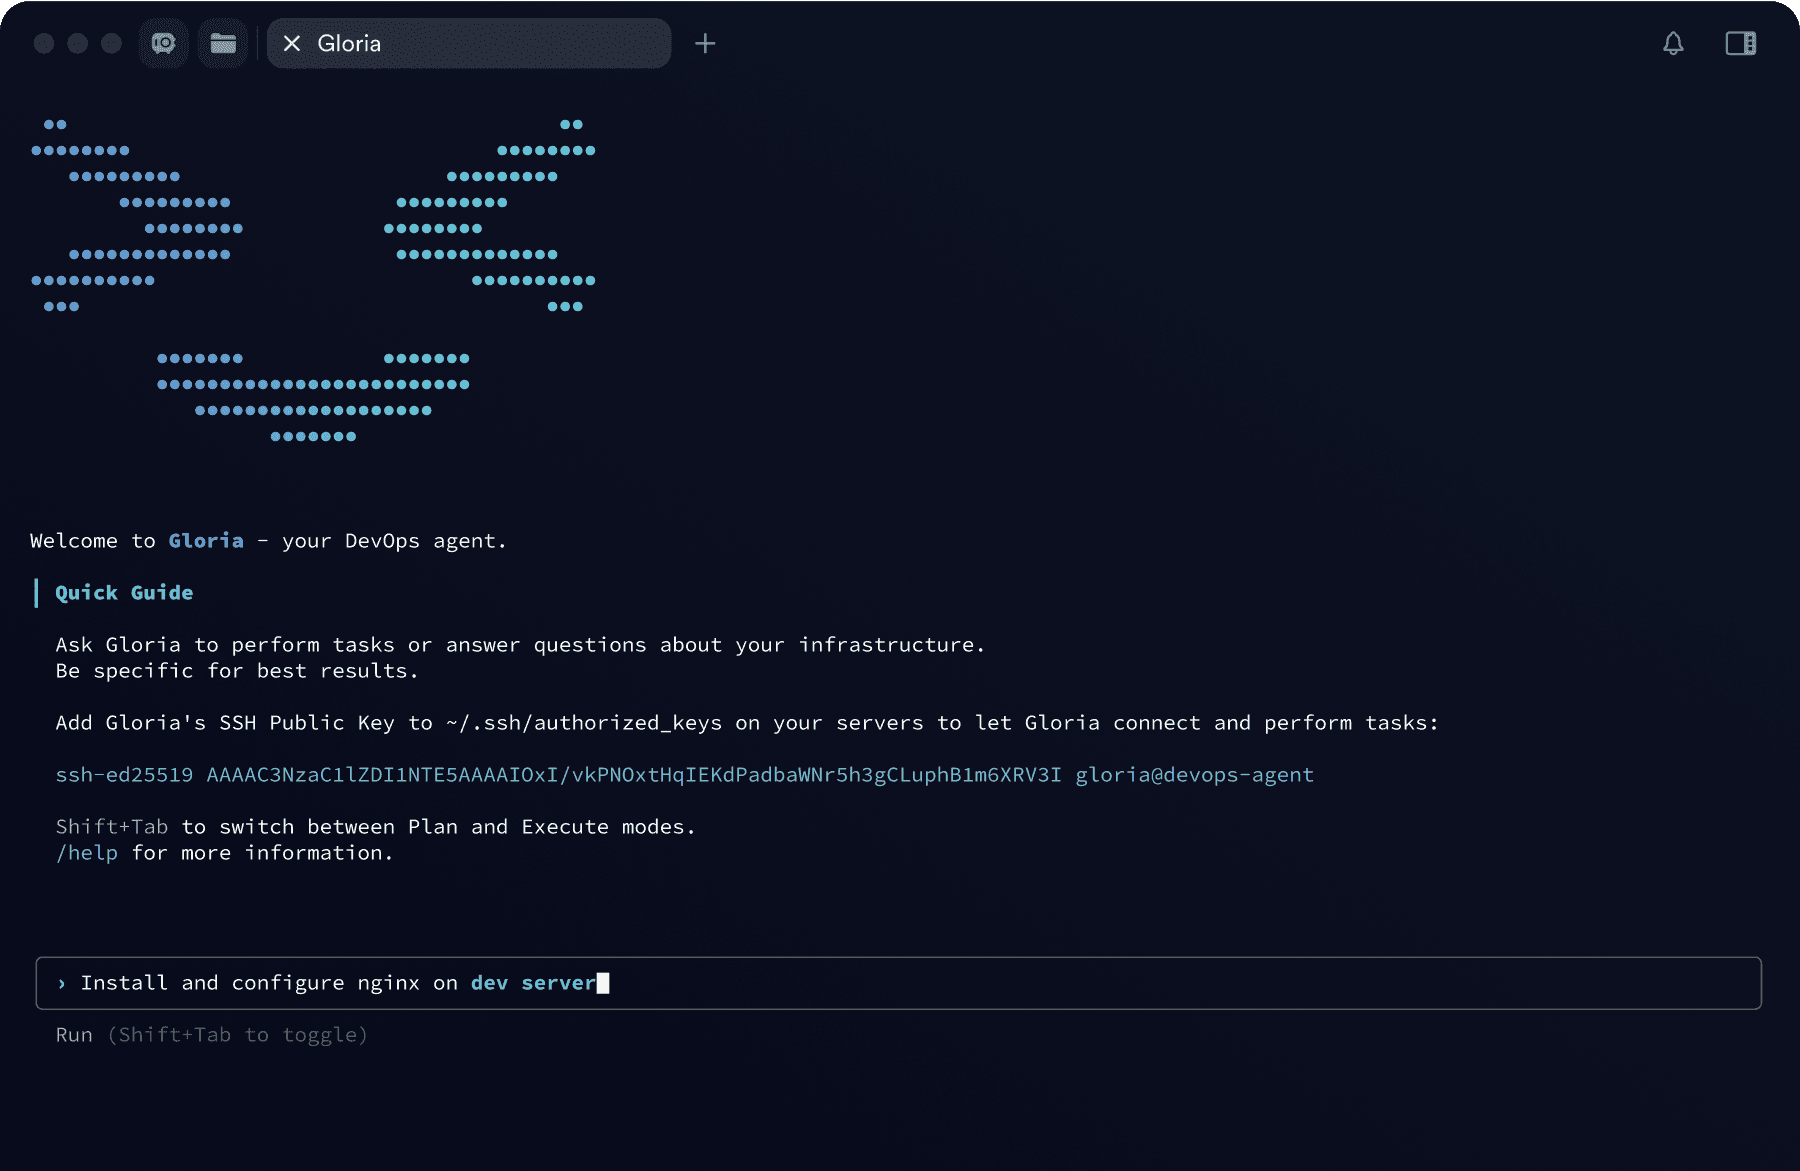The height and width of the screenshot is (1171, 1800).
Task: Click the Gloria name in welcome line
Action: coord(206,541)
